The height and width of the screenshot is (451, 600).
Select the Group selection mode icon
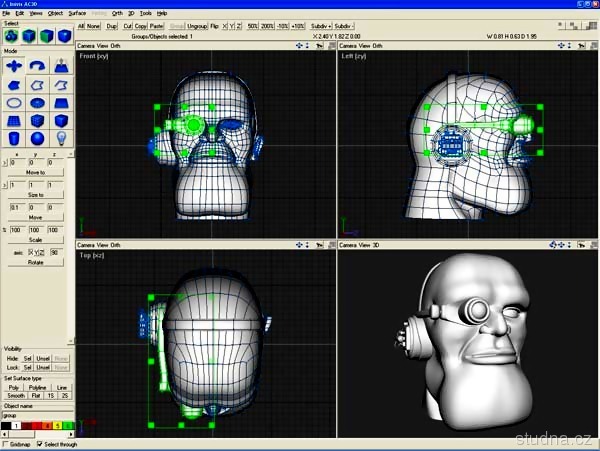pos(12,37)
